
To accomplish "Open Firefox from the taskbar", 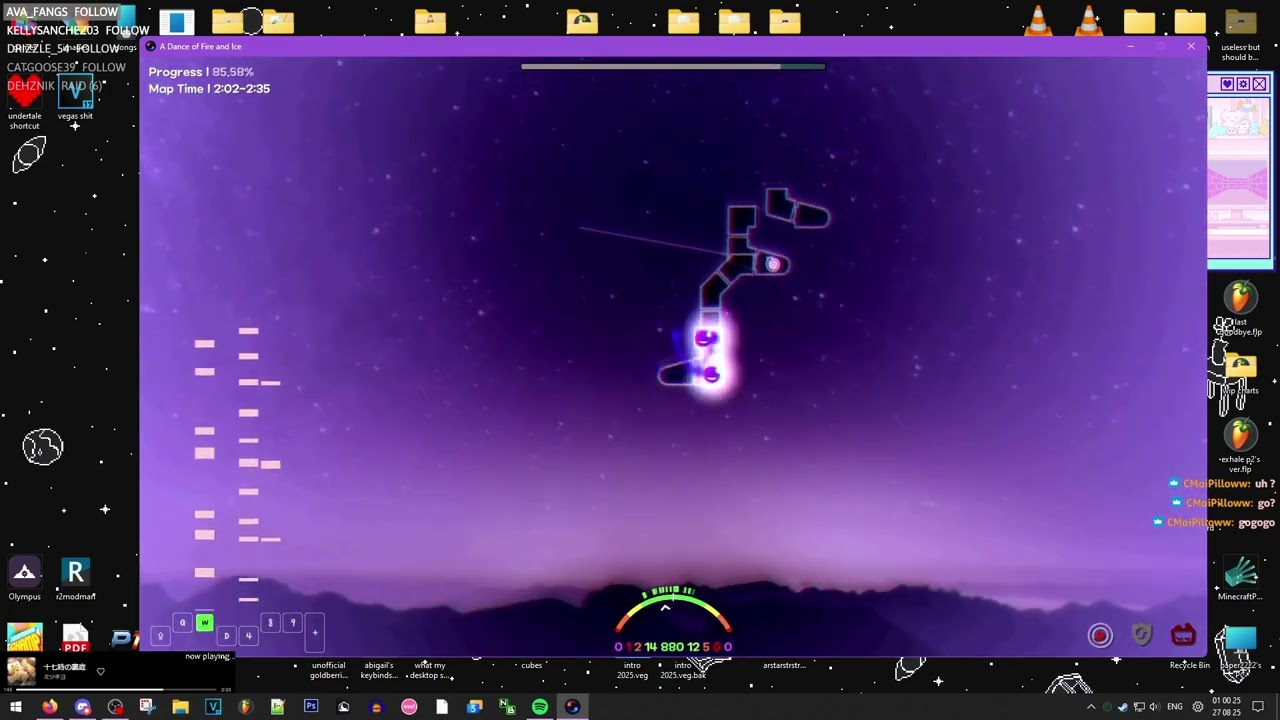I will (49, 707).
